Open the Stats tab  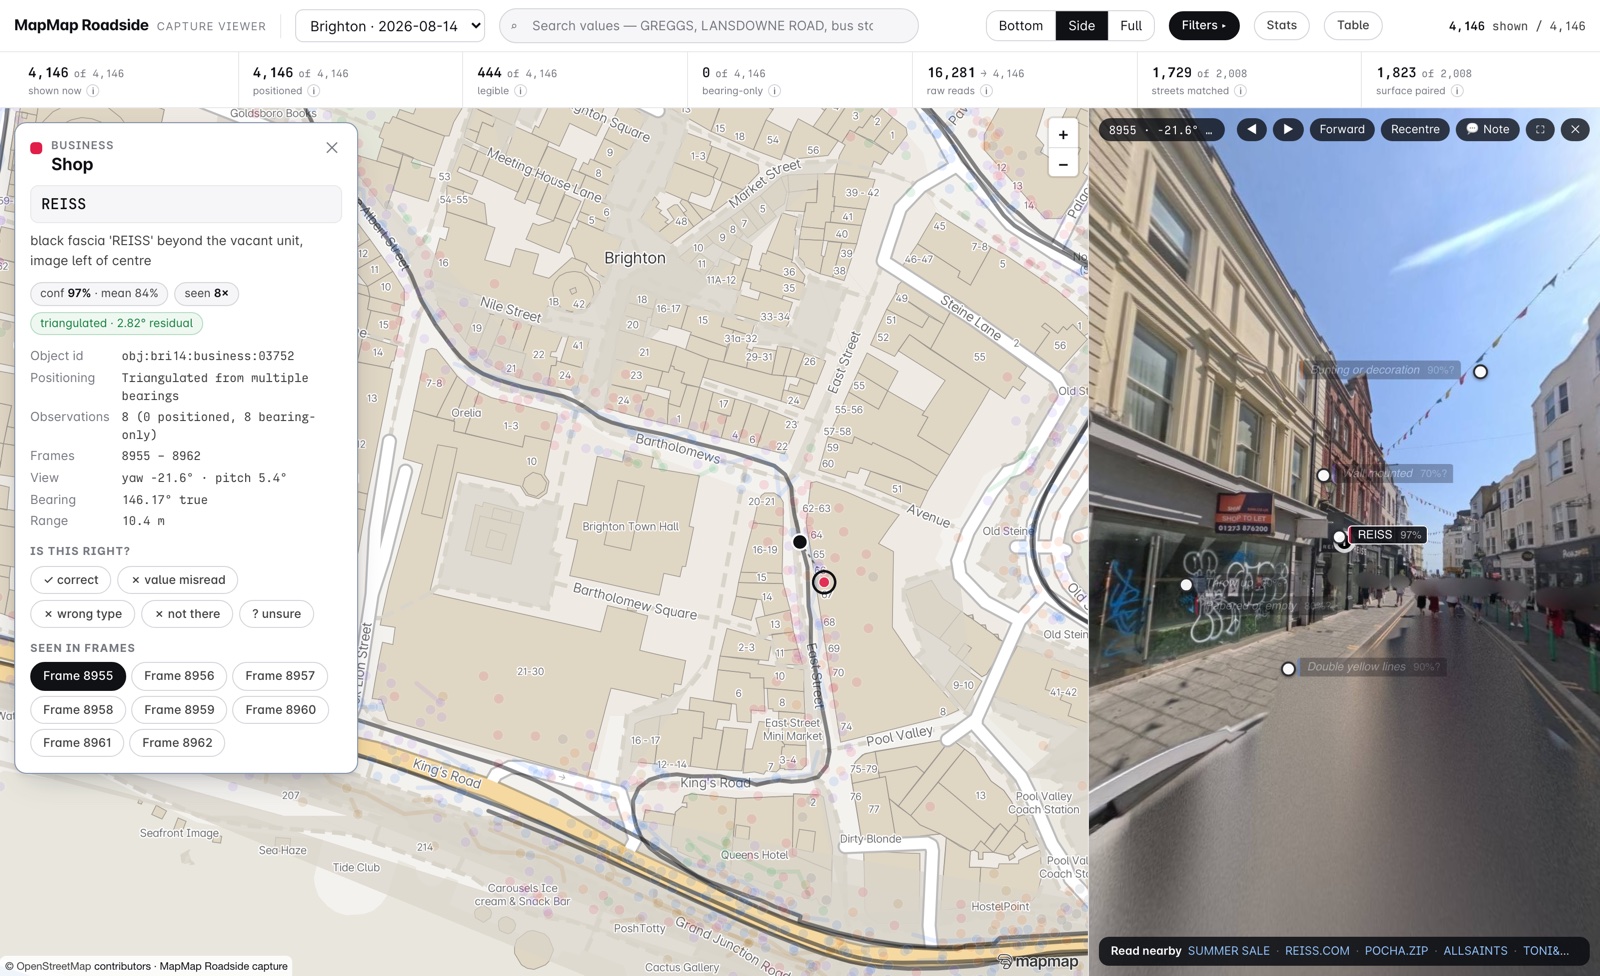(x=1281, y=26)
